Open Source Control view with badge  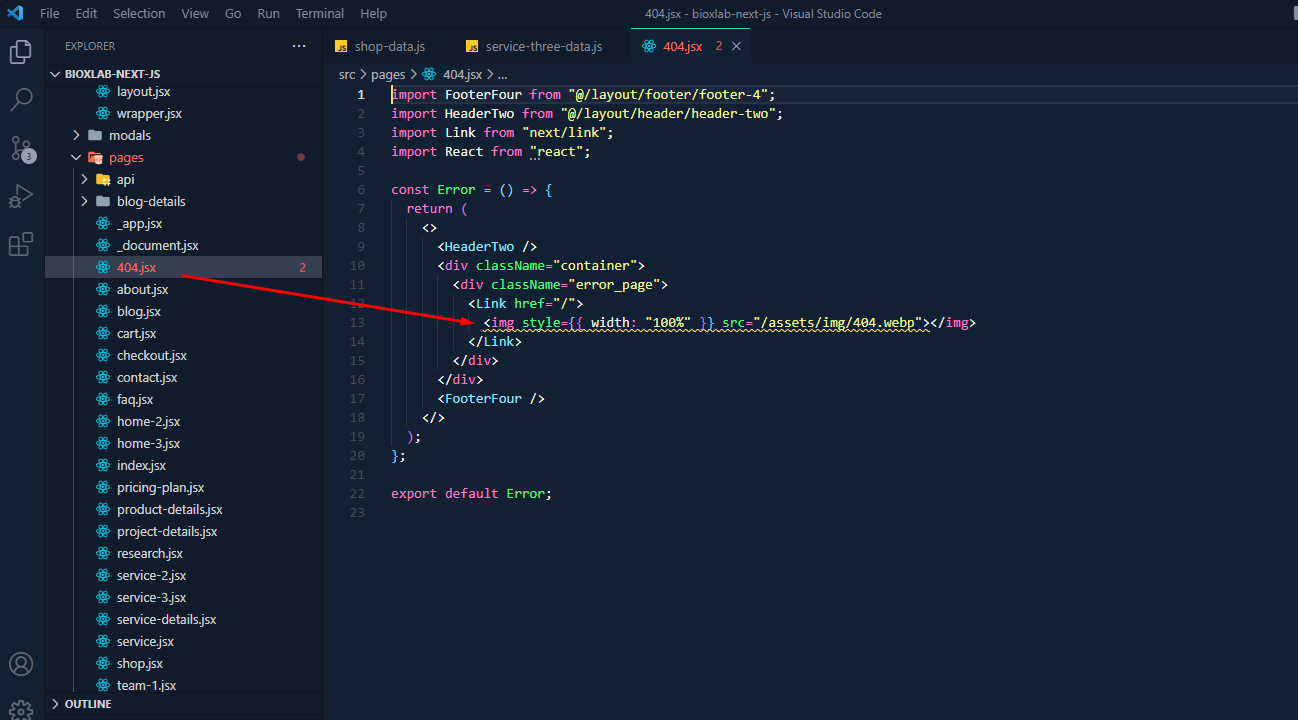pos(21,149)
